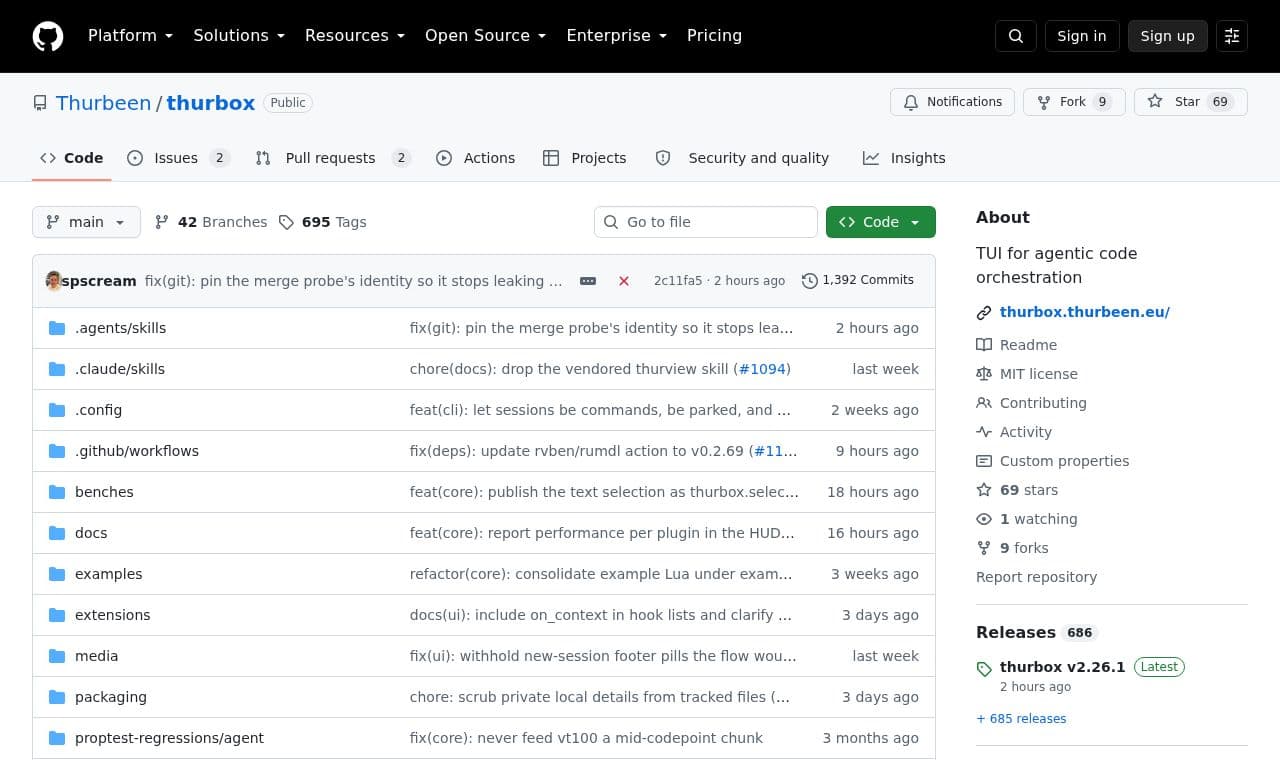
Task: Click the .agents/skills folder icon
Action: click(57, 328)
